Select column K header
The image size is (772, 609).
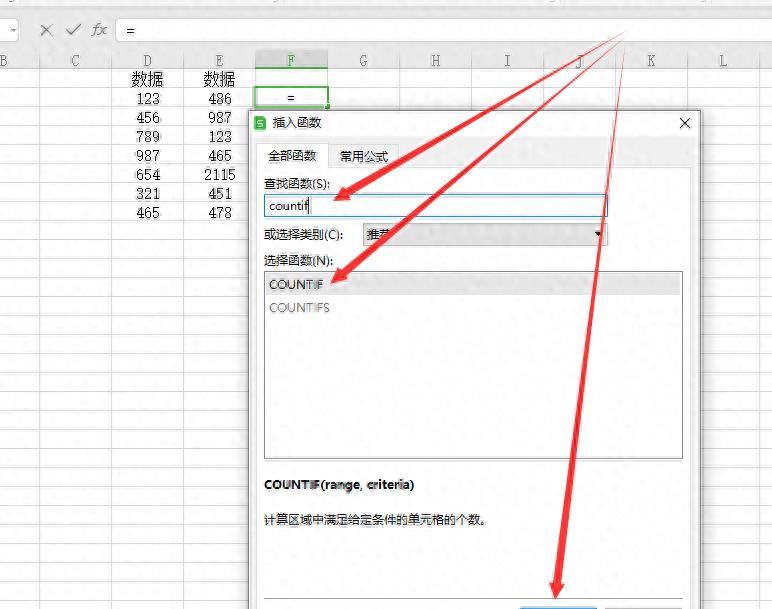651,61
